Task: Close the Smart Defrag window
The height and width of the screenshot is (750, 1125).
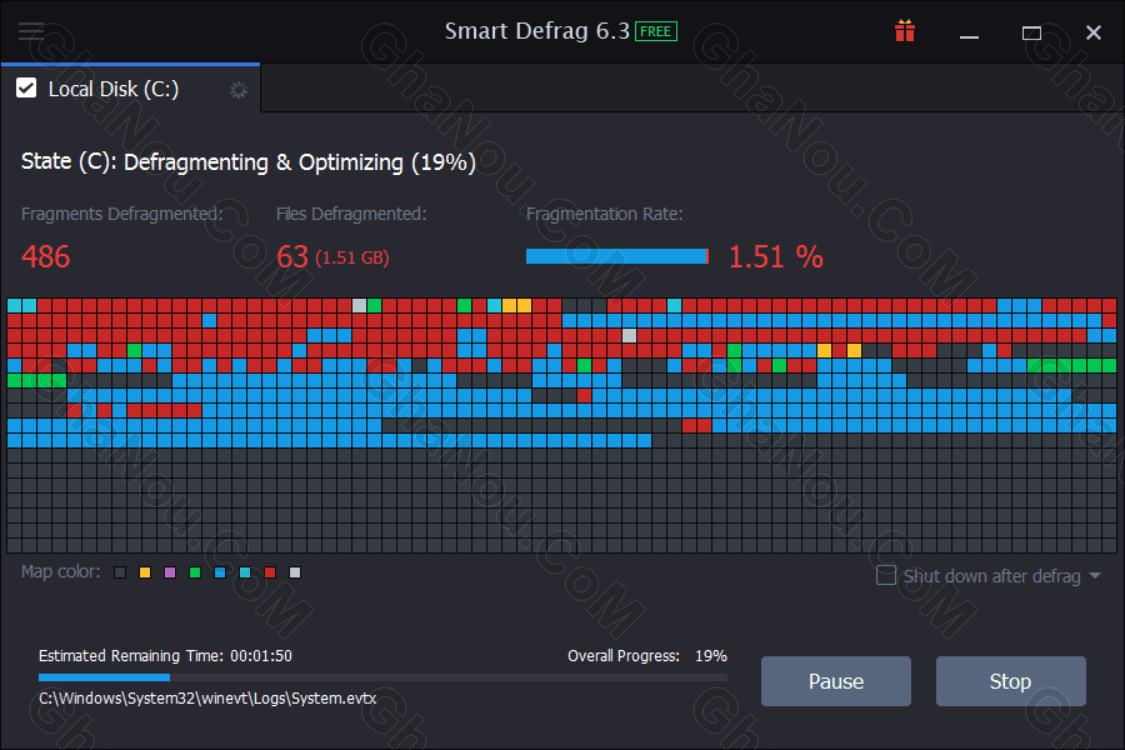Action: [1093, 33]
